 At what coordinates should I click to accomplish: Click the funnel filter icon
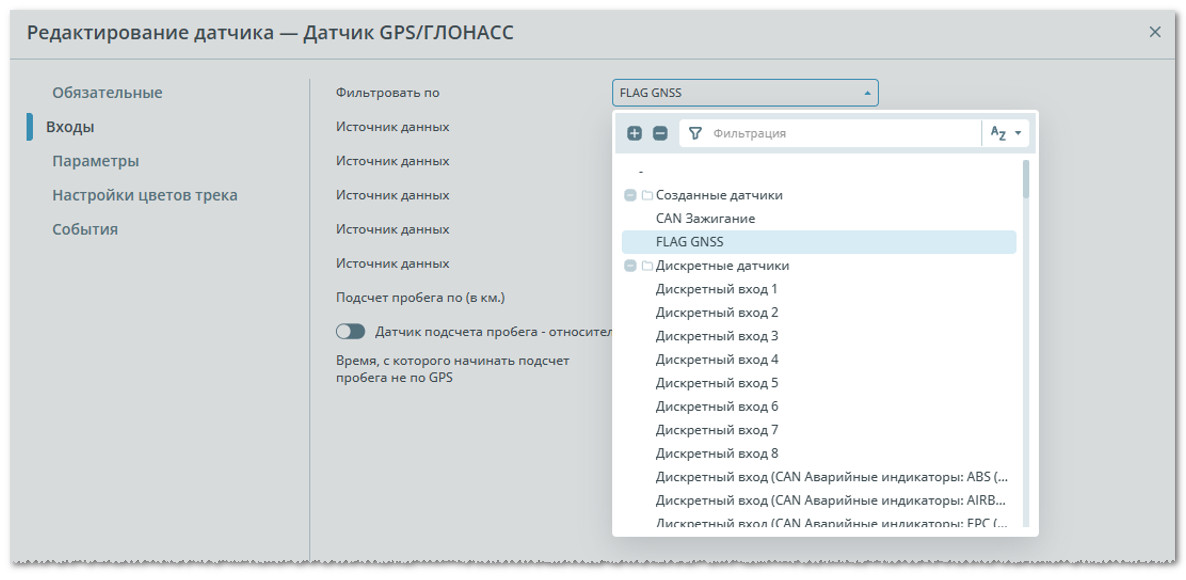[696, 133]
